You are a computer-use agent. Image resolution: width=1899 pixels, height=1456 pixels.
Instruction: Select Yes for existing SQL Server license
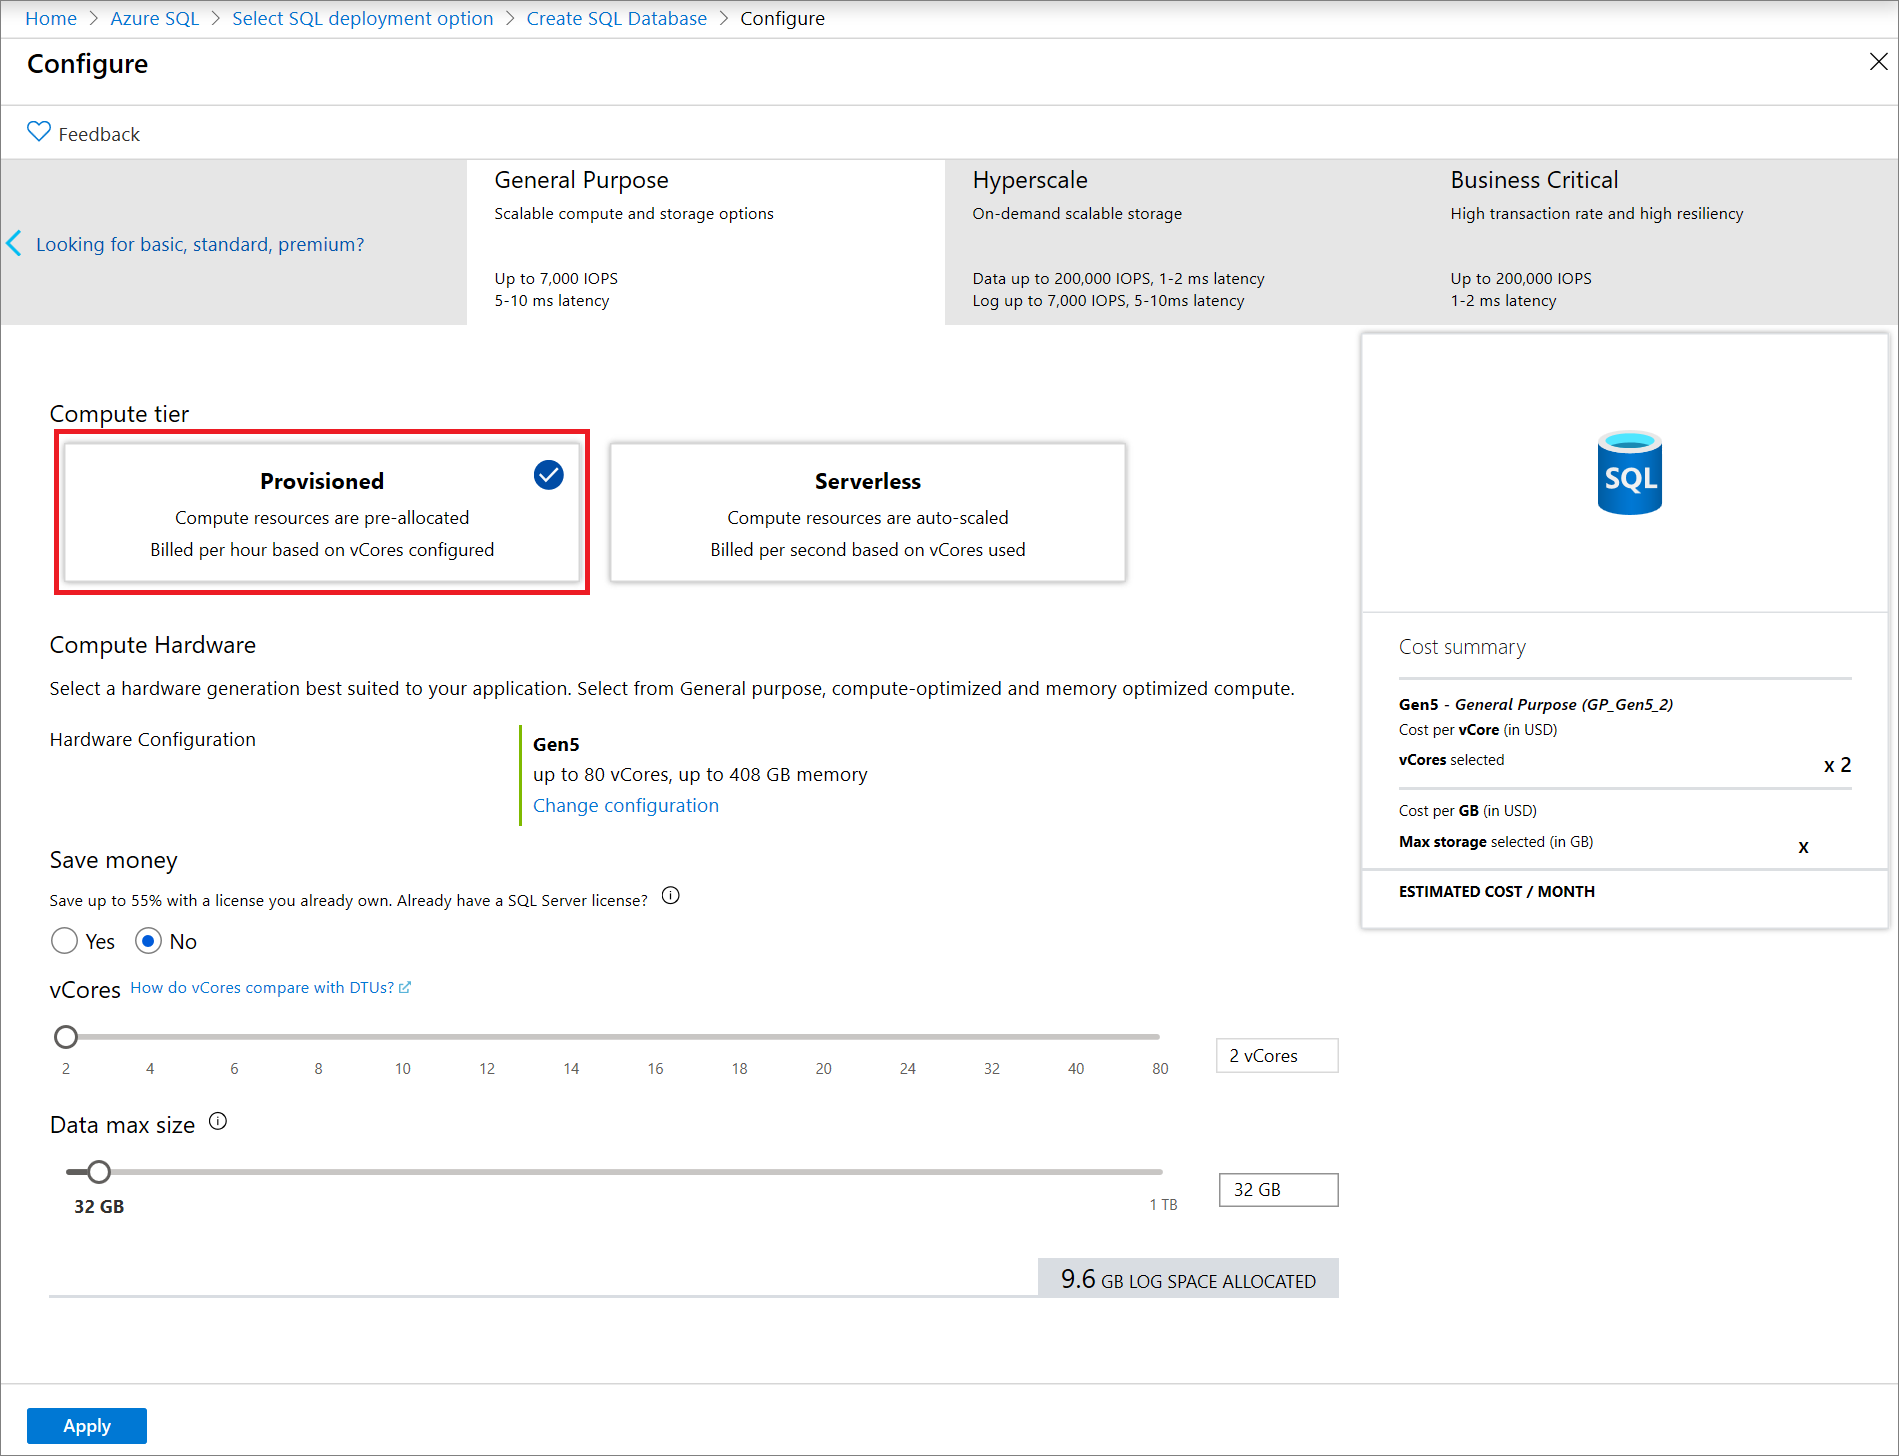(x=65, y=941)
